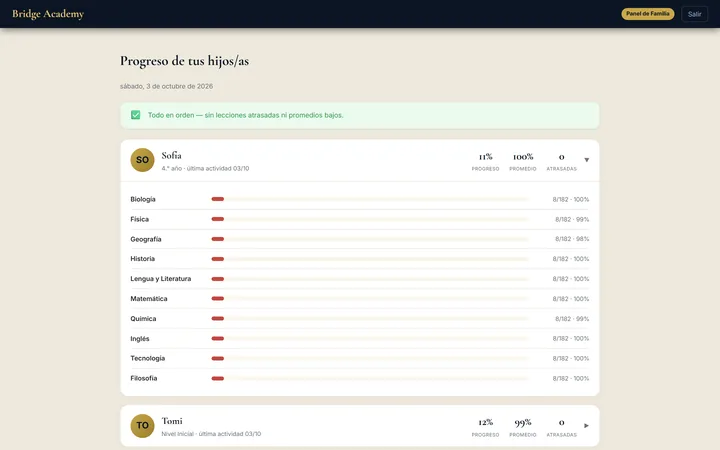Select the Física subject label
The height and width of the screenshot is (450, 720).
click(140, 219)
